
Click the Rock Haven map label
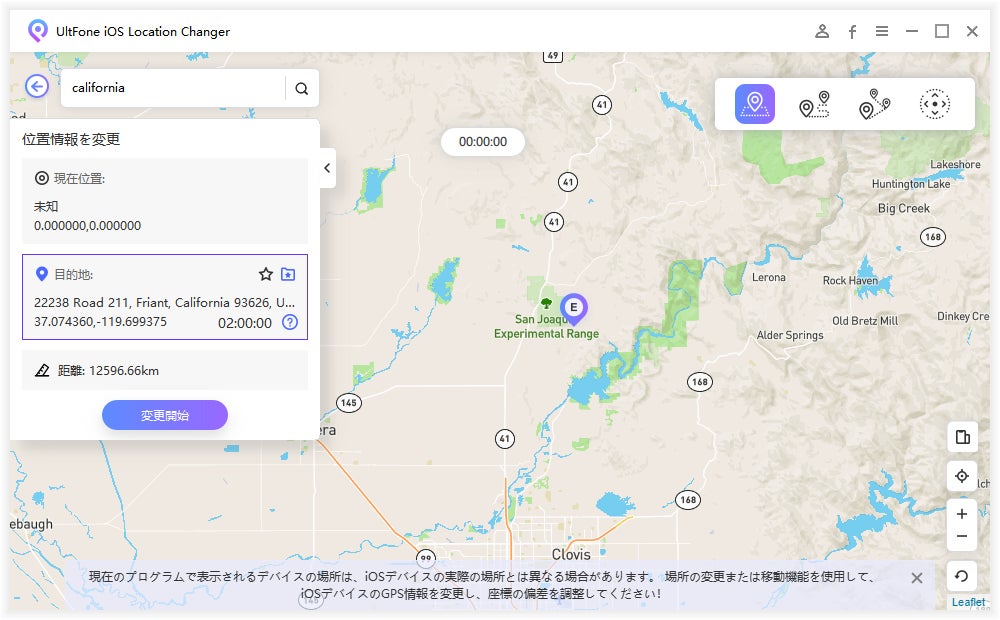[850, 280]
